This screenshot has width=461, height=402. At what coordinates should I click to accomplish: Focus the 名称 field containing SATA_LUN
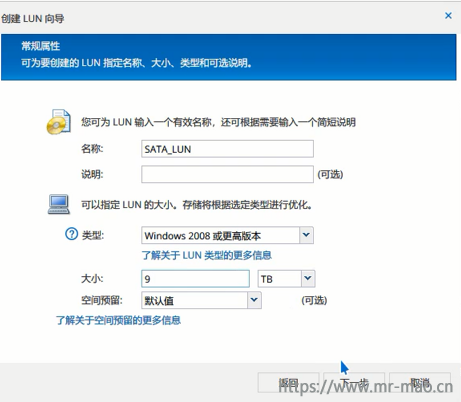point(227,149)
